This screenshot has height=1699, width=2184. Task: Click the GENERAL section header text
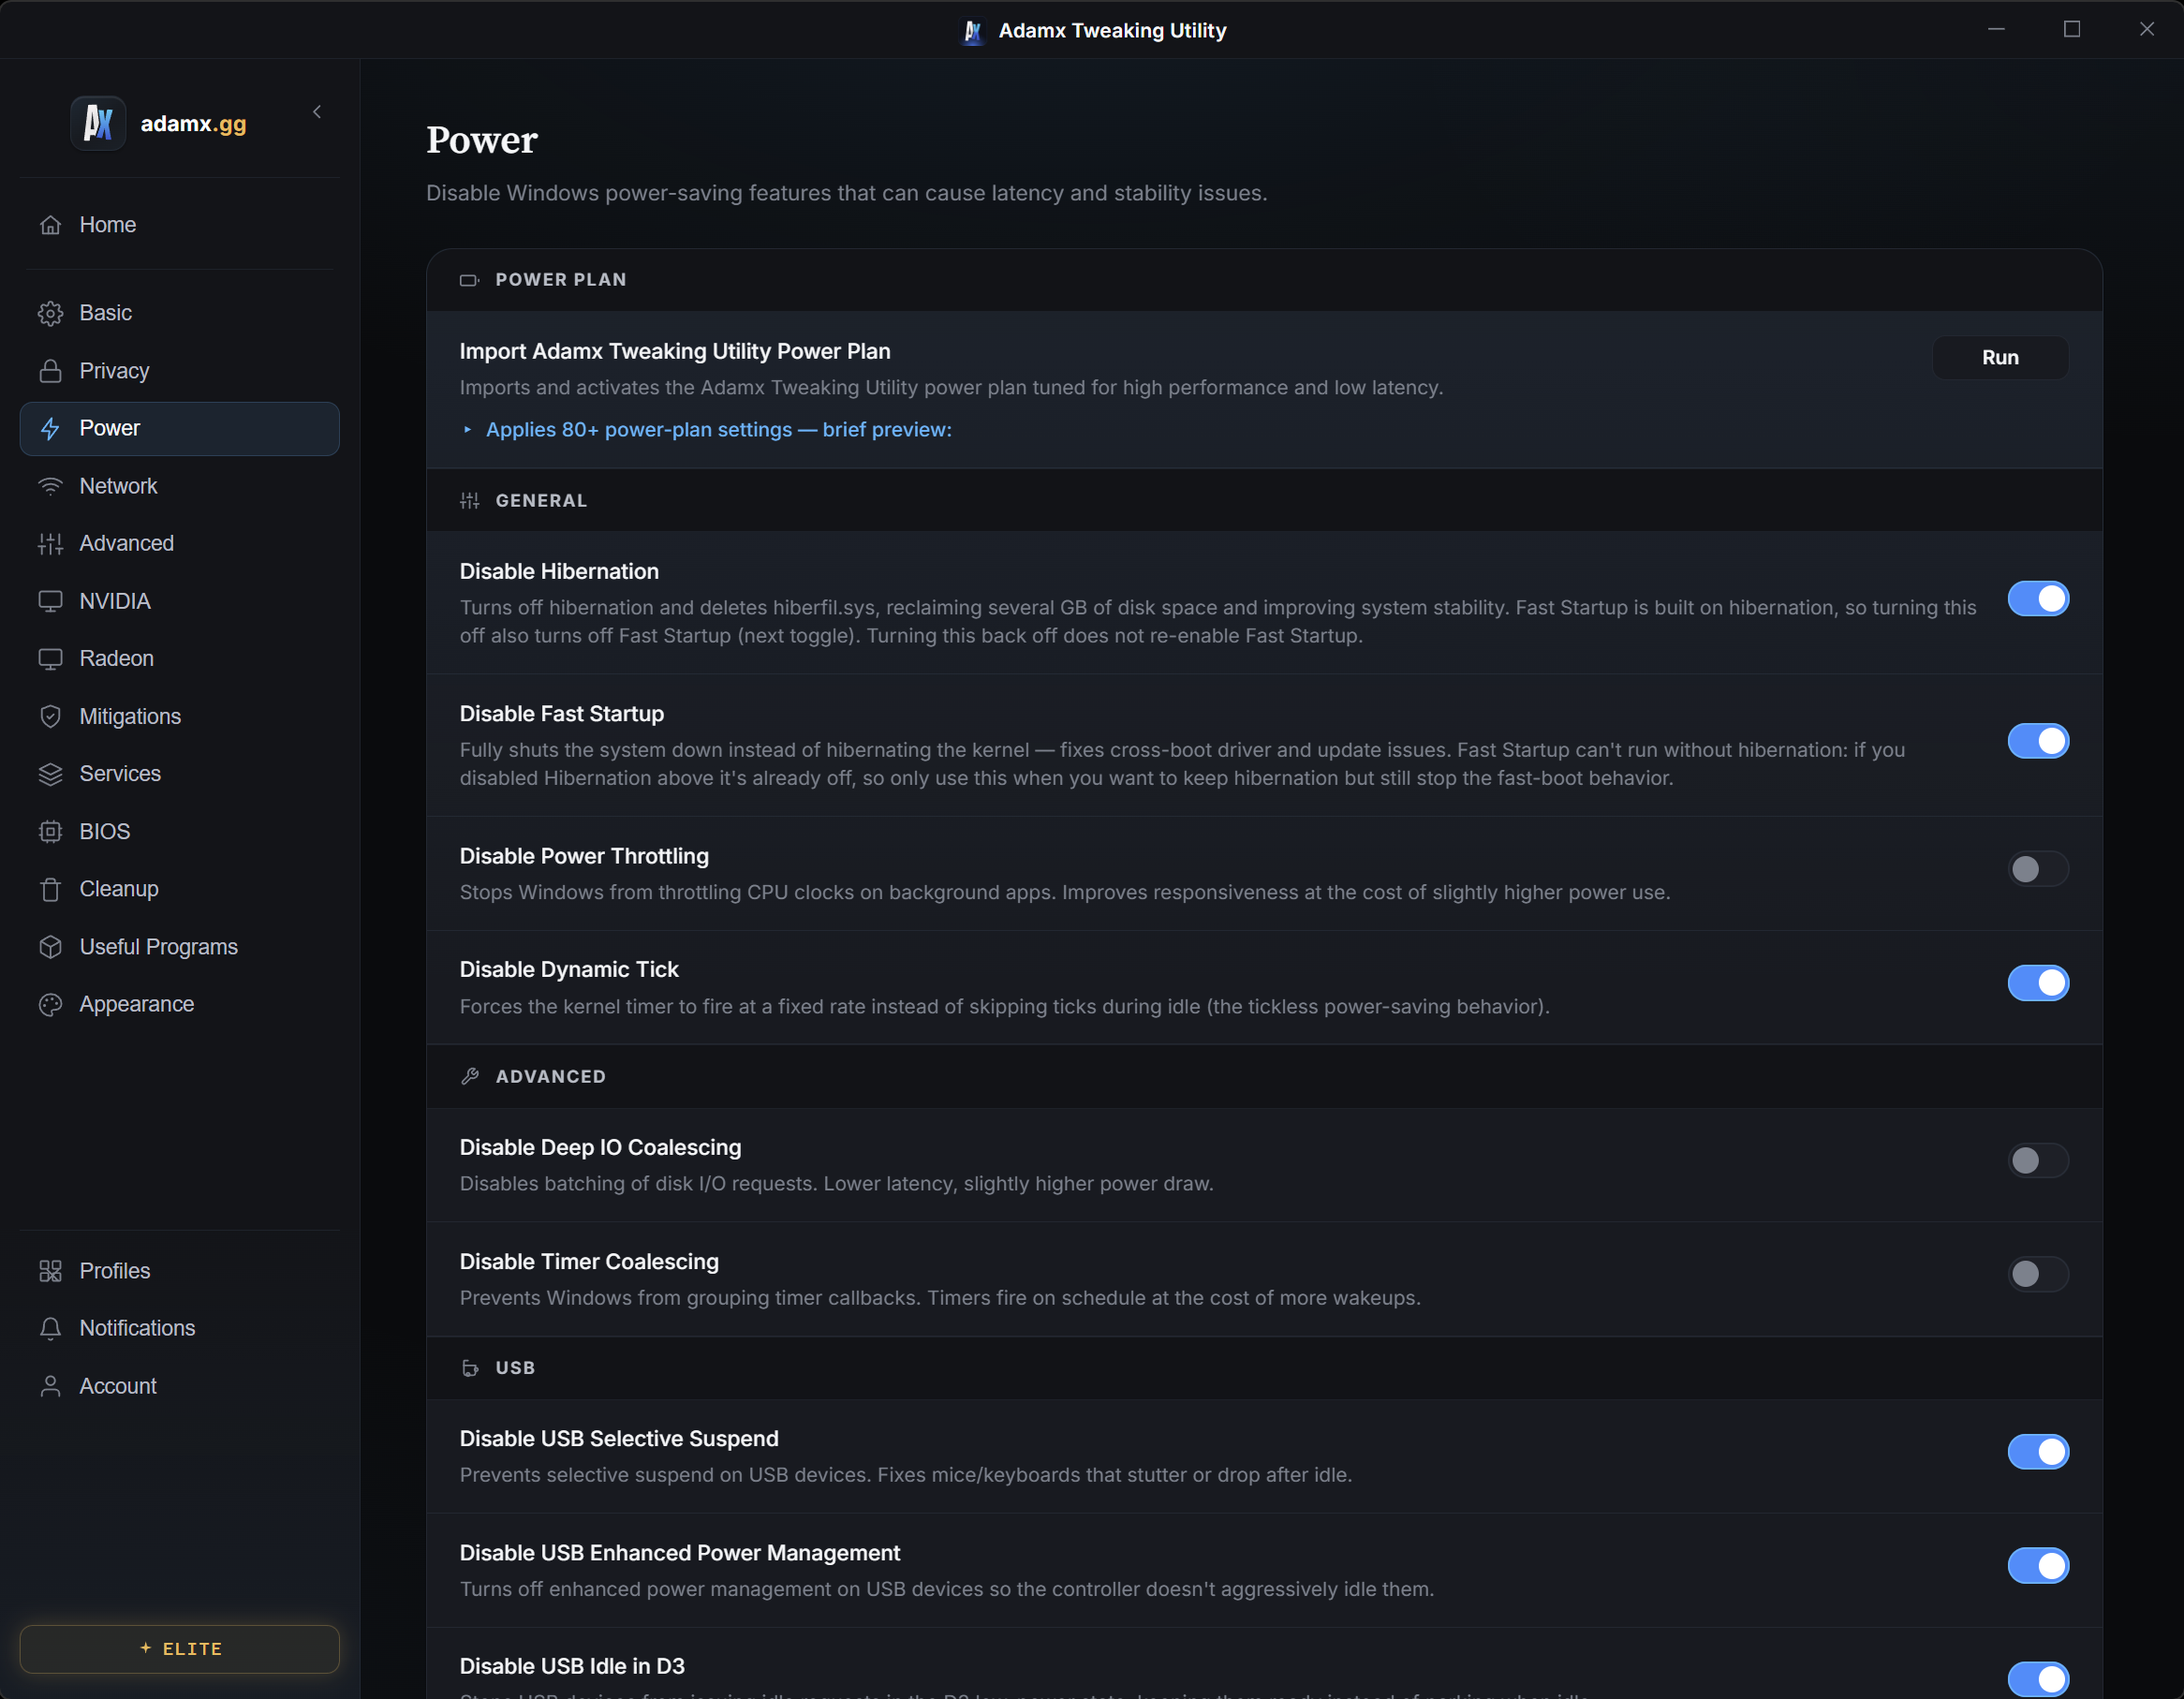tap(541, 501)
